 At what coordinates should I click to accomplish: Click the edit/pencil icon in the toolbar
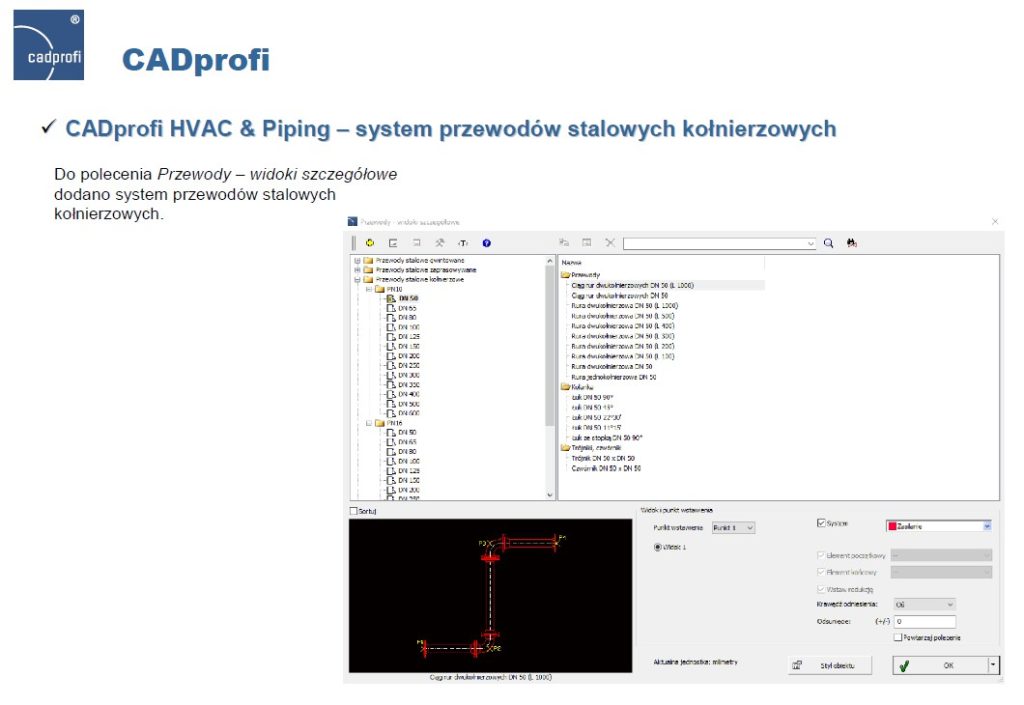tap(394, 243)
